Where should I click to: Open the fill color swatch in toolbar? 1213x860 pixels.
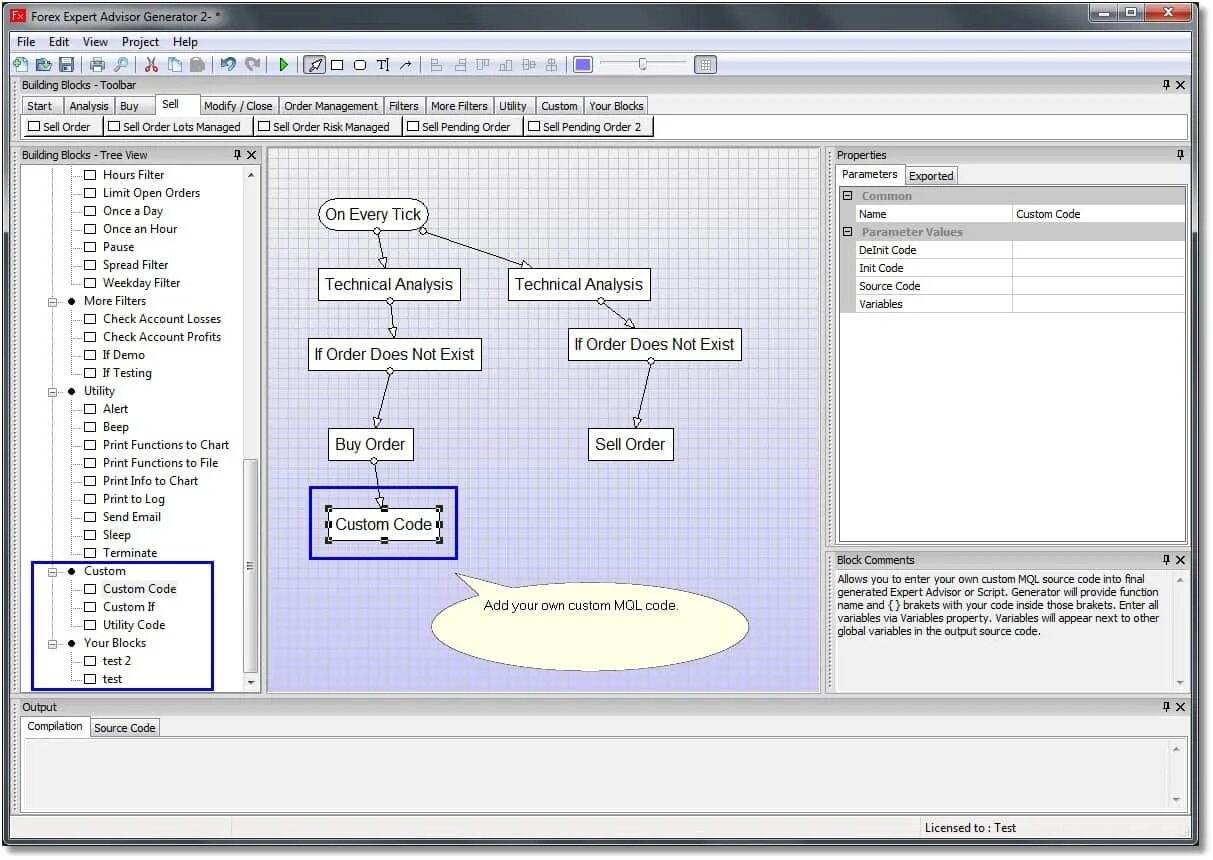pyautogui.click(x=583, y=65)
